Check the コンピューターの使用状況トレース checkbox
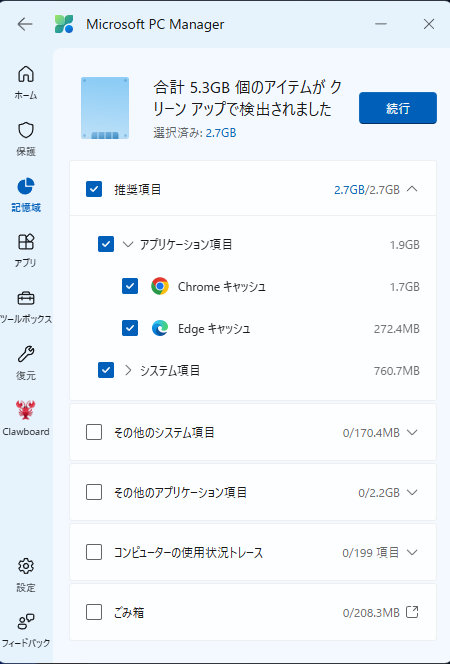 tap(94, 552)
